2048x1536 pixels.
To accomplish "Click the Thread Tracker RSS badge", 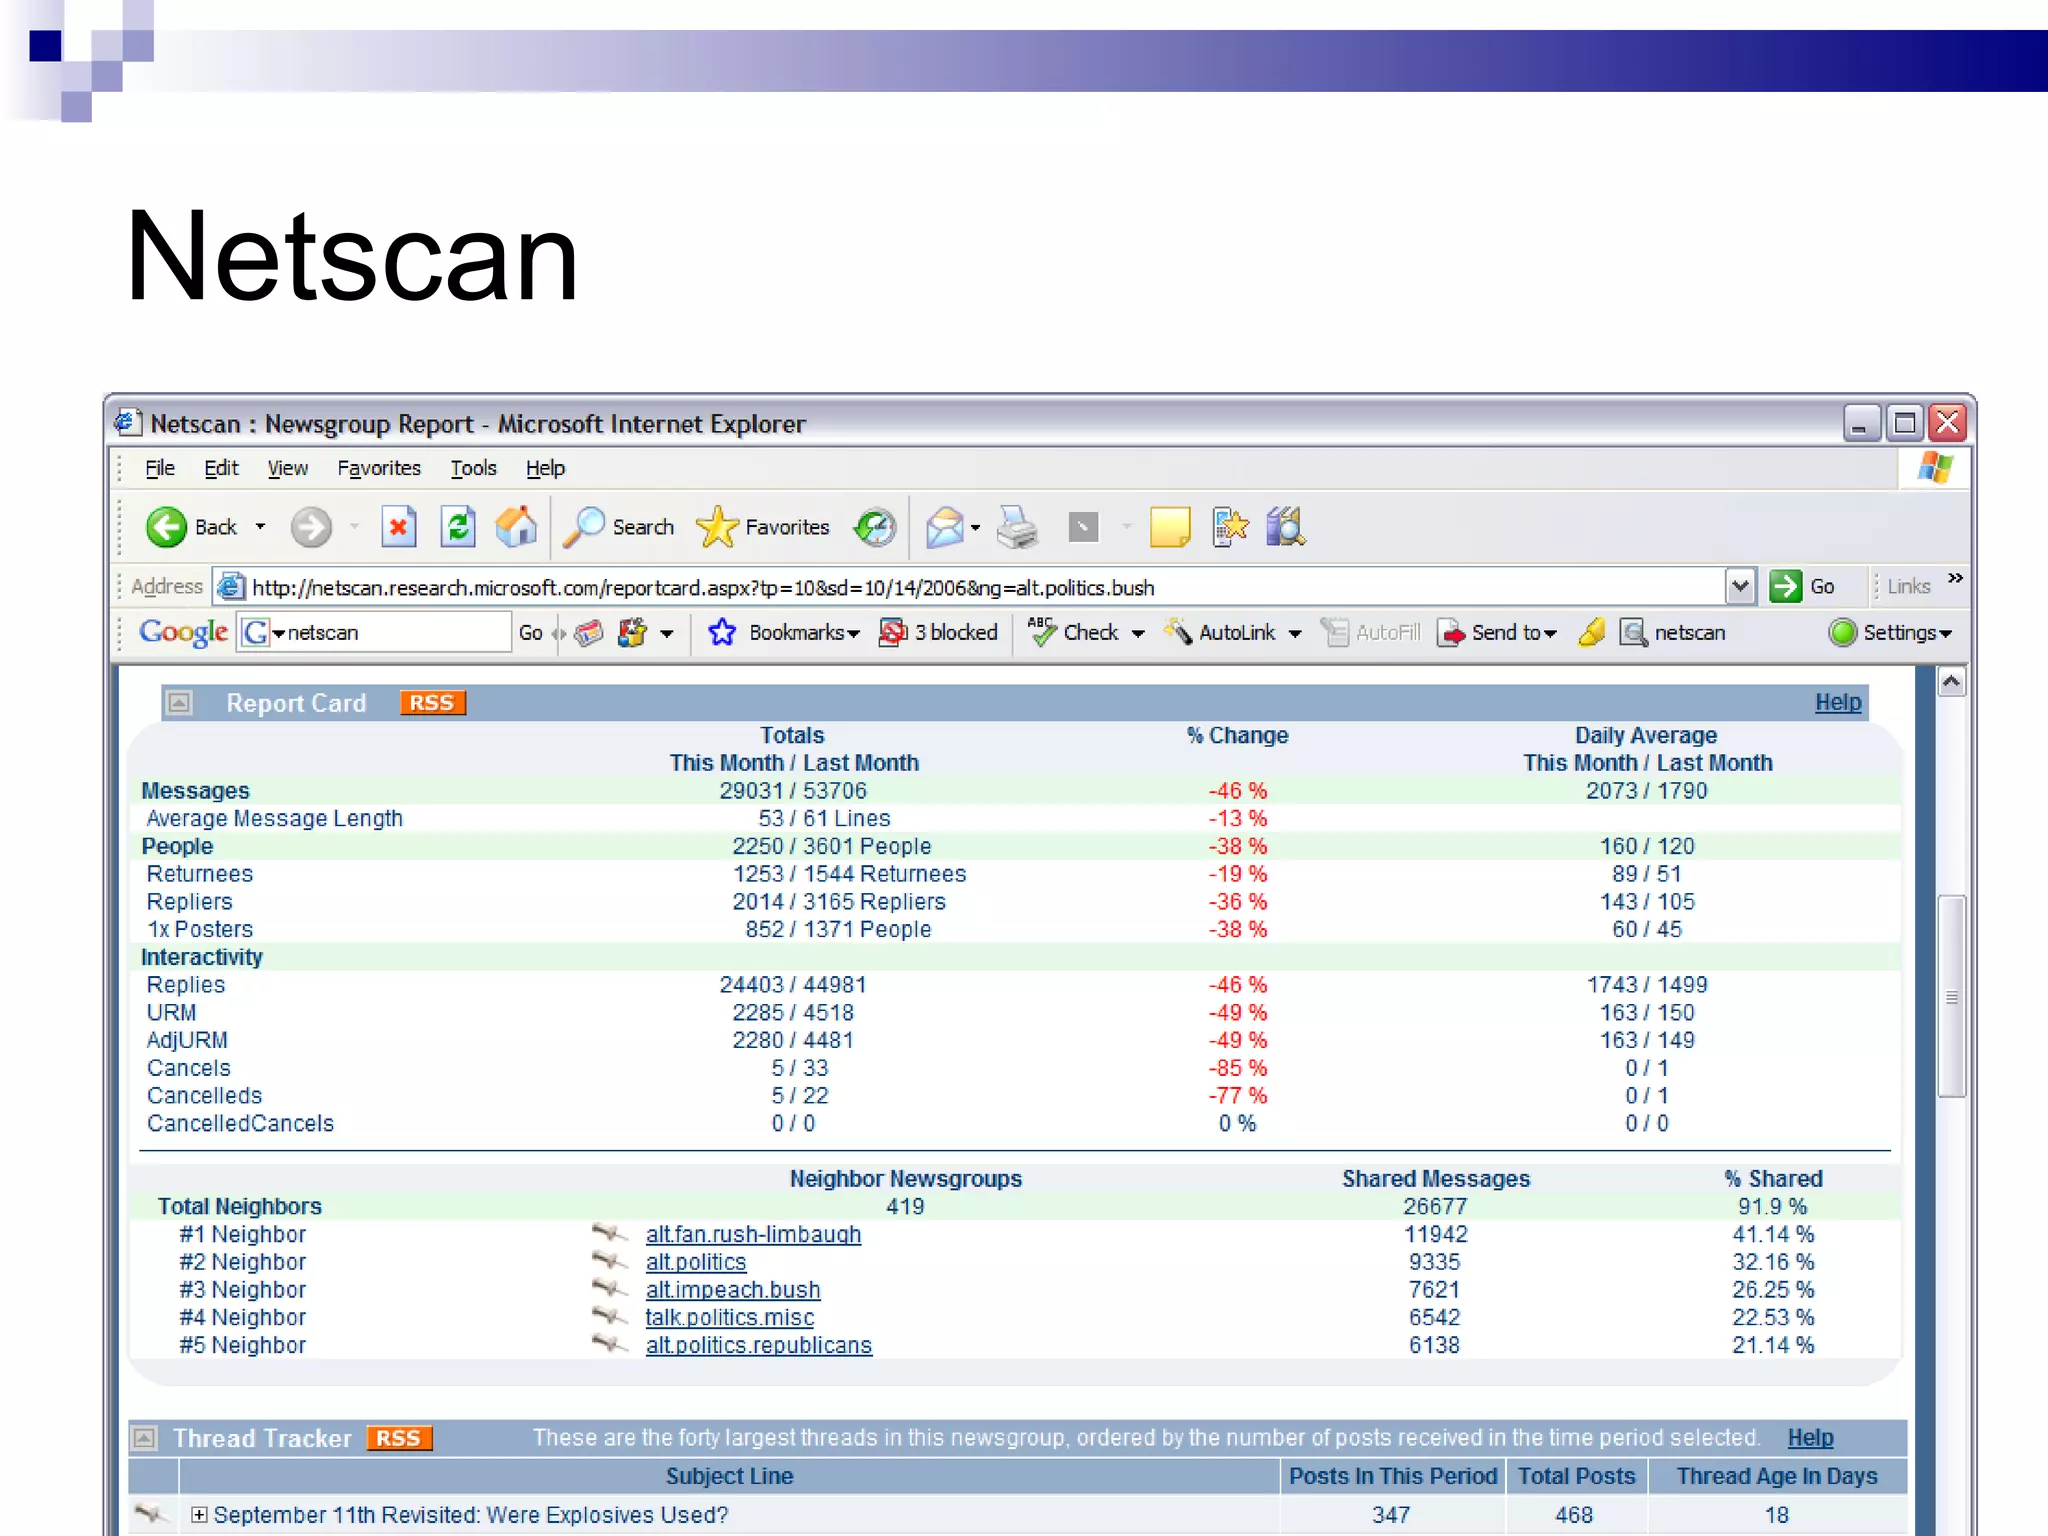I will [398, 1438].
